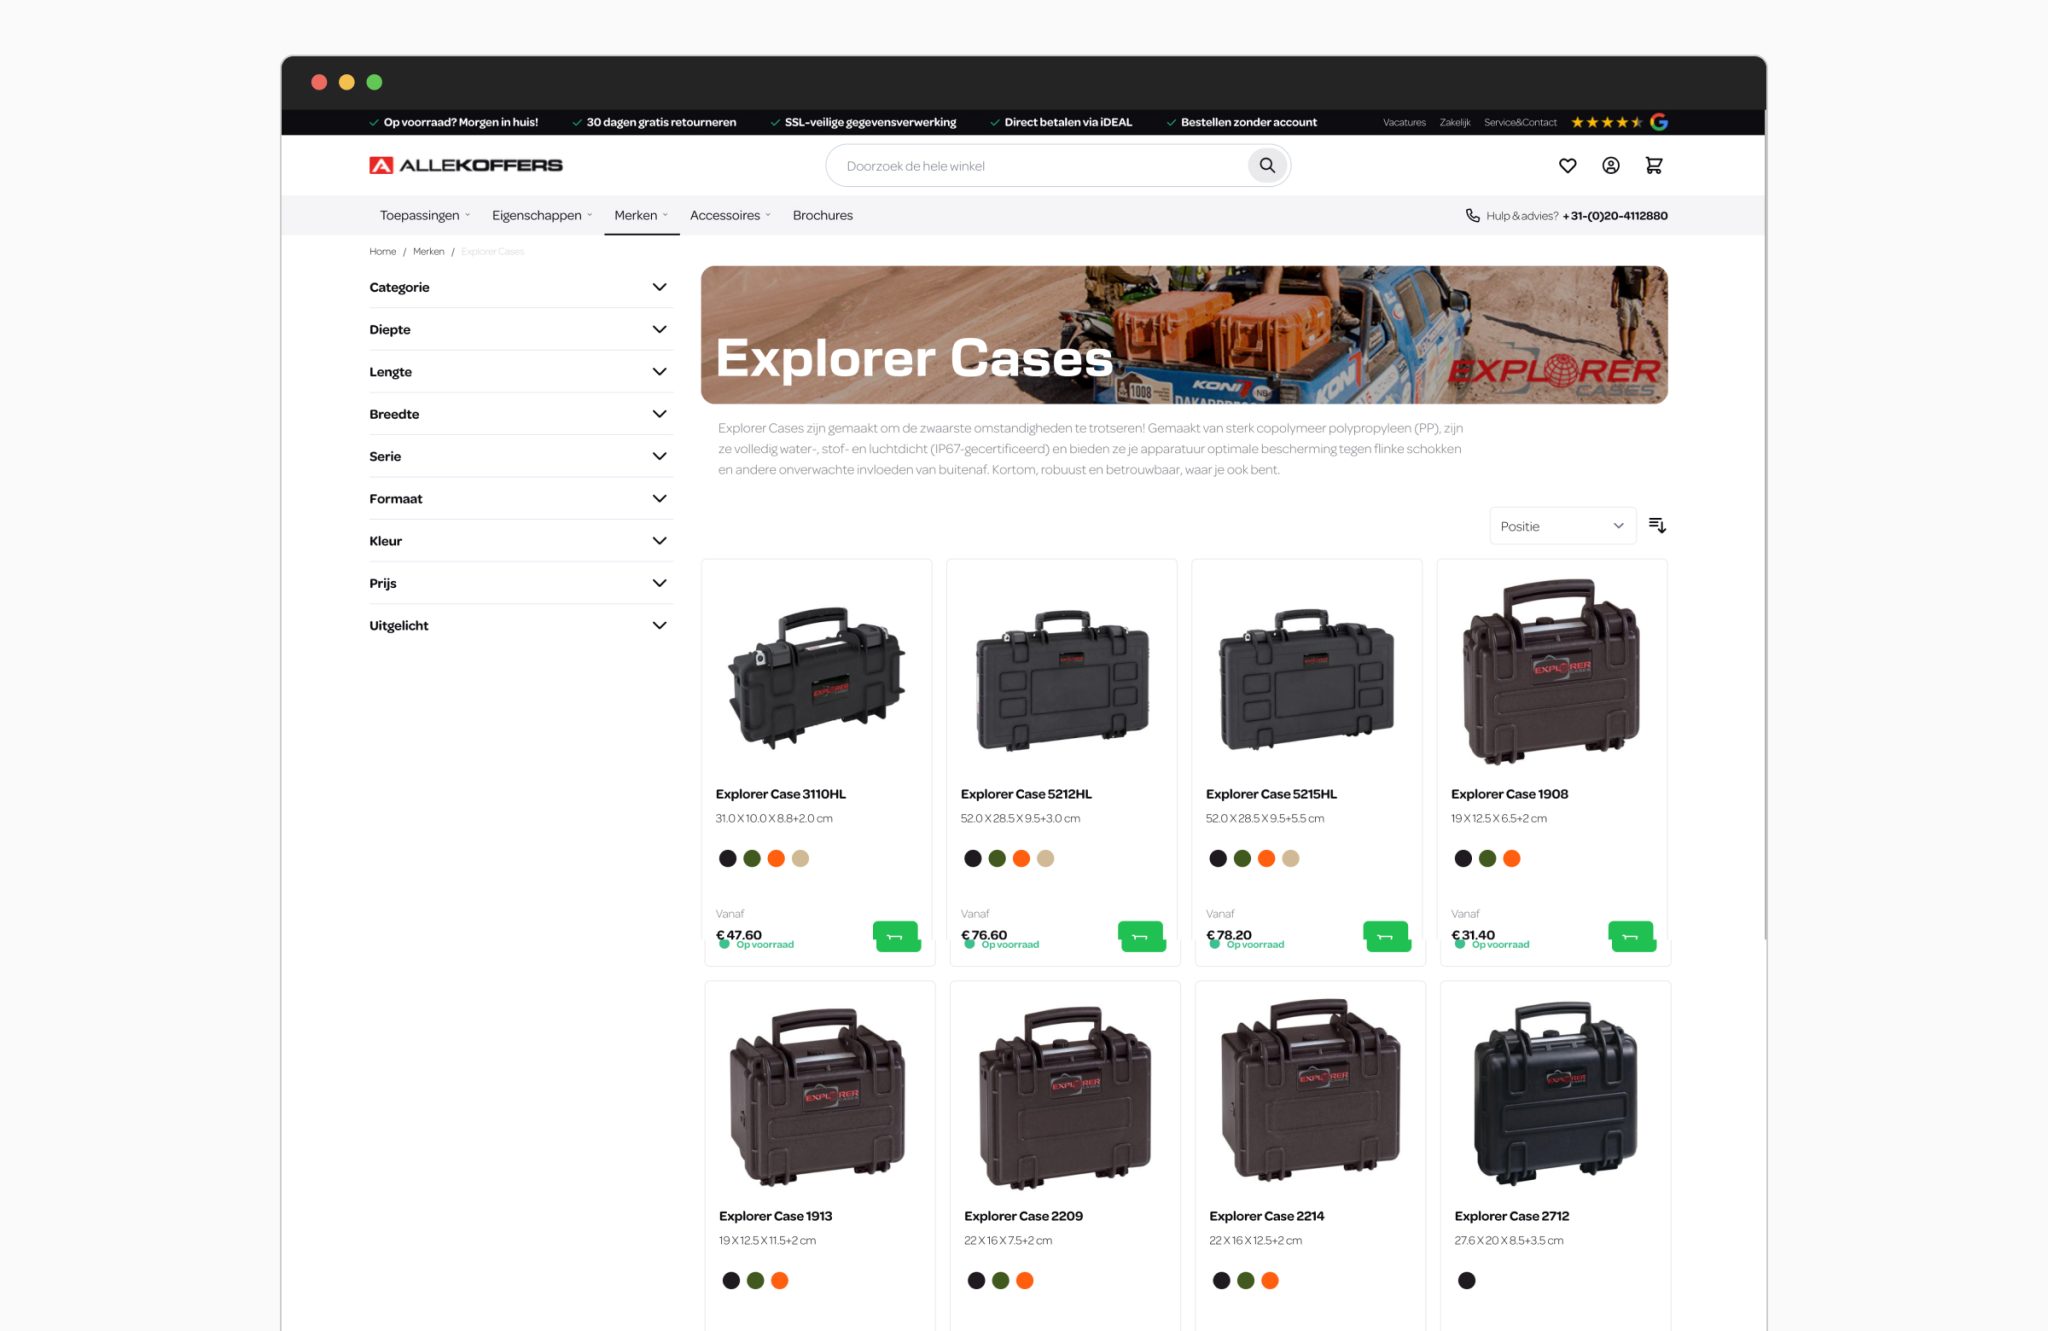Open the wishlist heart icon

click(x=1568, y=165)
